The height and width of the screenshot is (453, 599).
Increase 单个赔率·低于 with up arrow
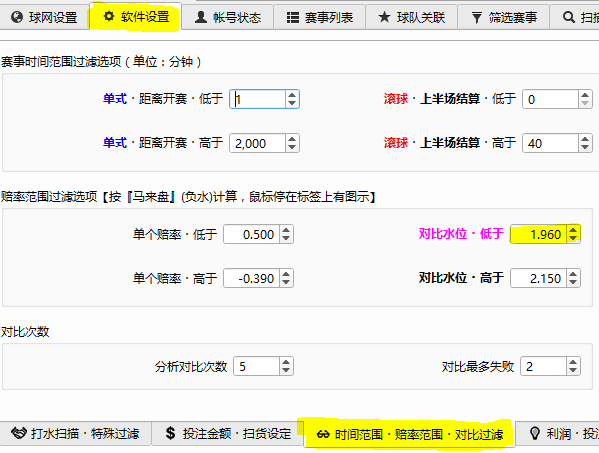click(286, 230)
